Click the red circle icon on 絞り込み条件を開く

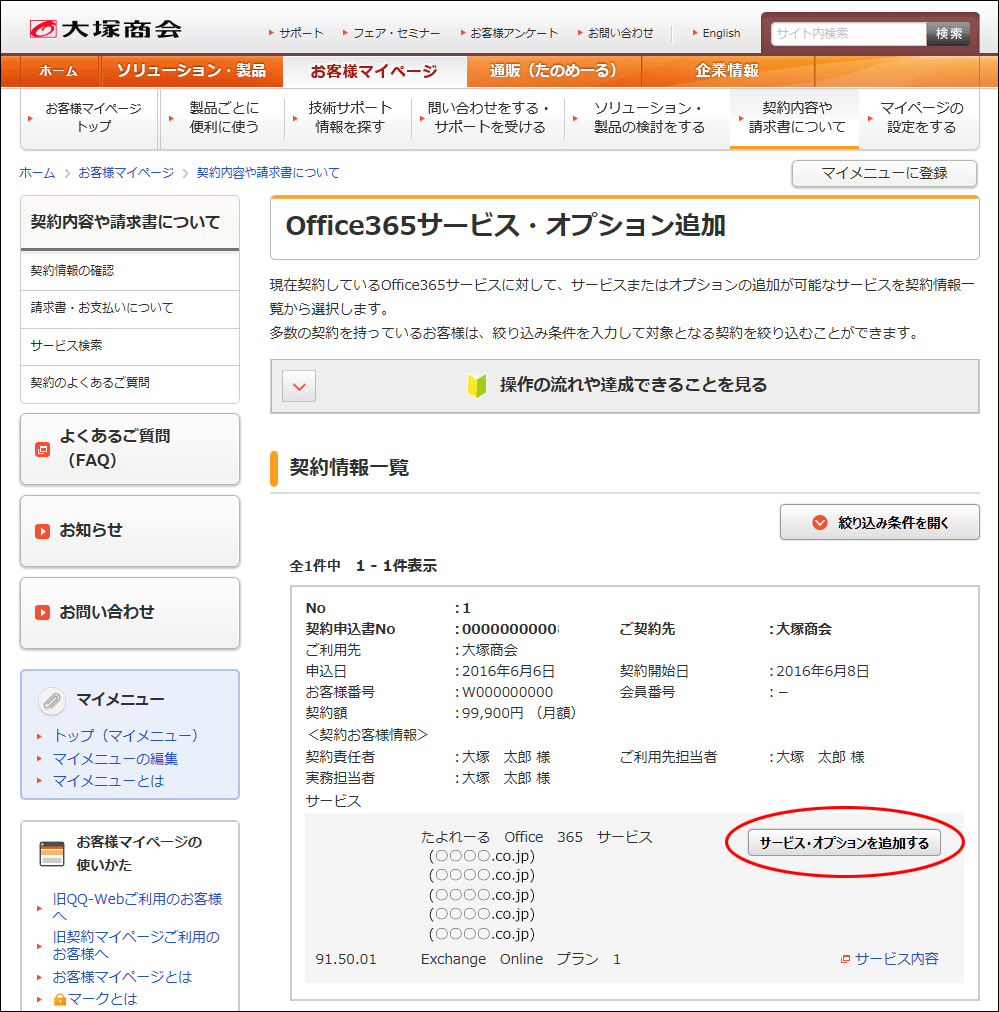coord(820,523)
